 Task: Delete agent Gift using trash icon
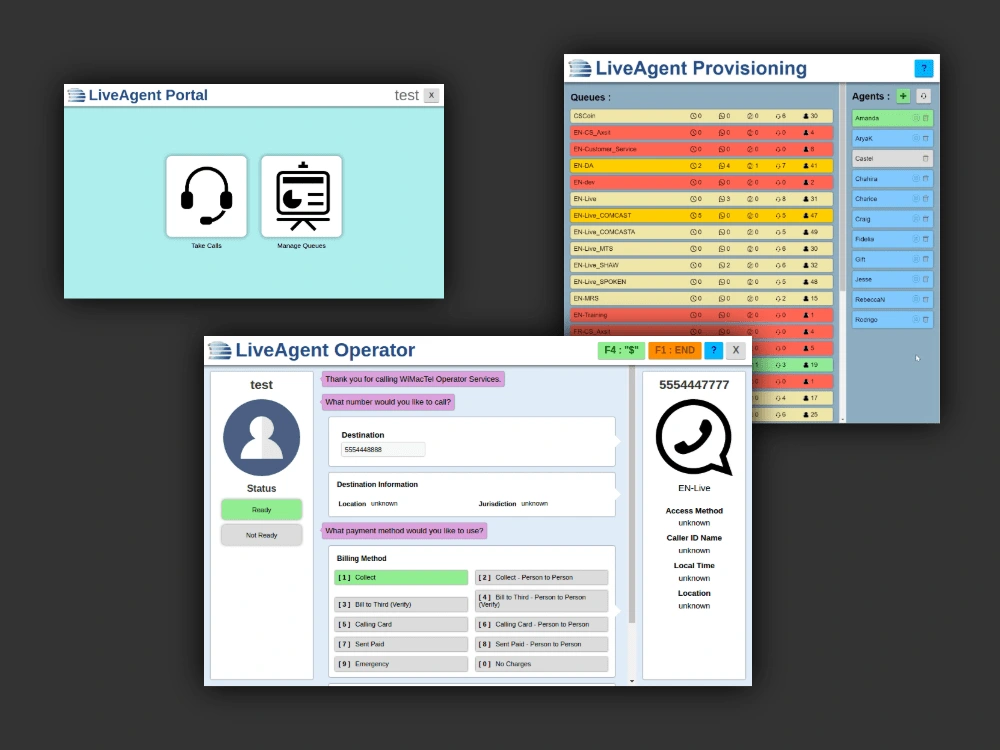pos(925,259)
